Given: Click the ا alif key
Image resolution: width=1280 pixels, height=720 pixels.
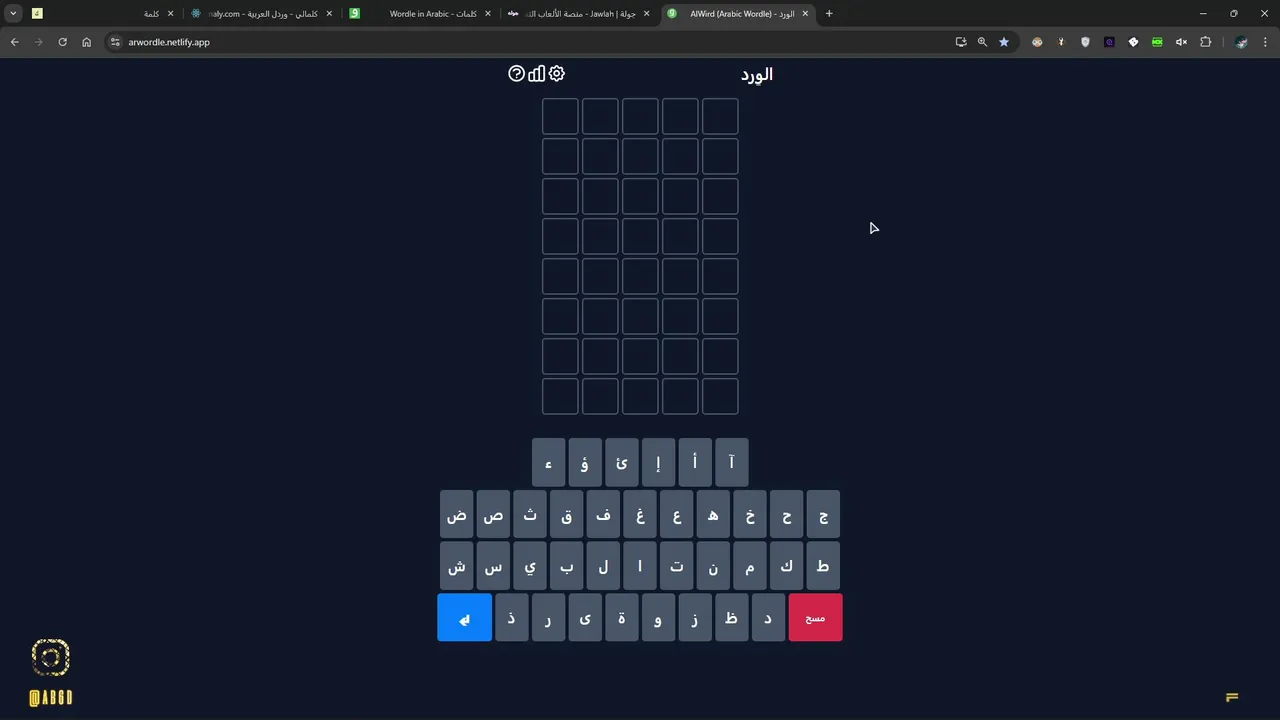Looking at the screenshot, I should click(640, 567).
